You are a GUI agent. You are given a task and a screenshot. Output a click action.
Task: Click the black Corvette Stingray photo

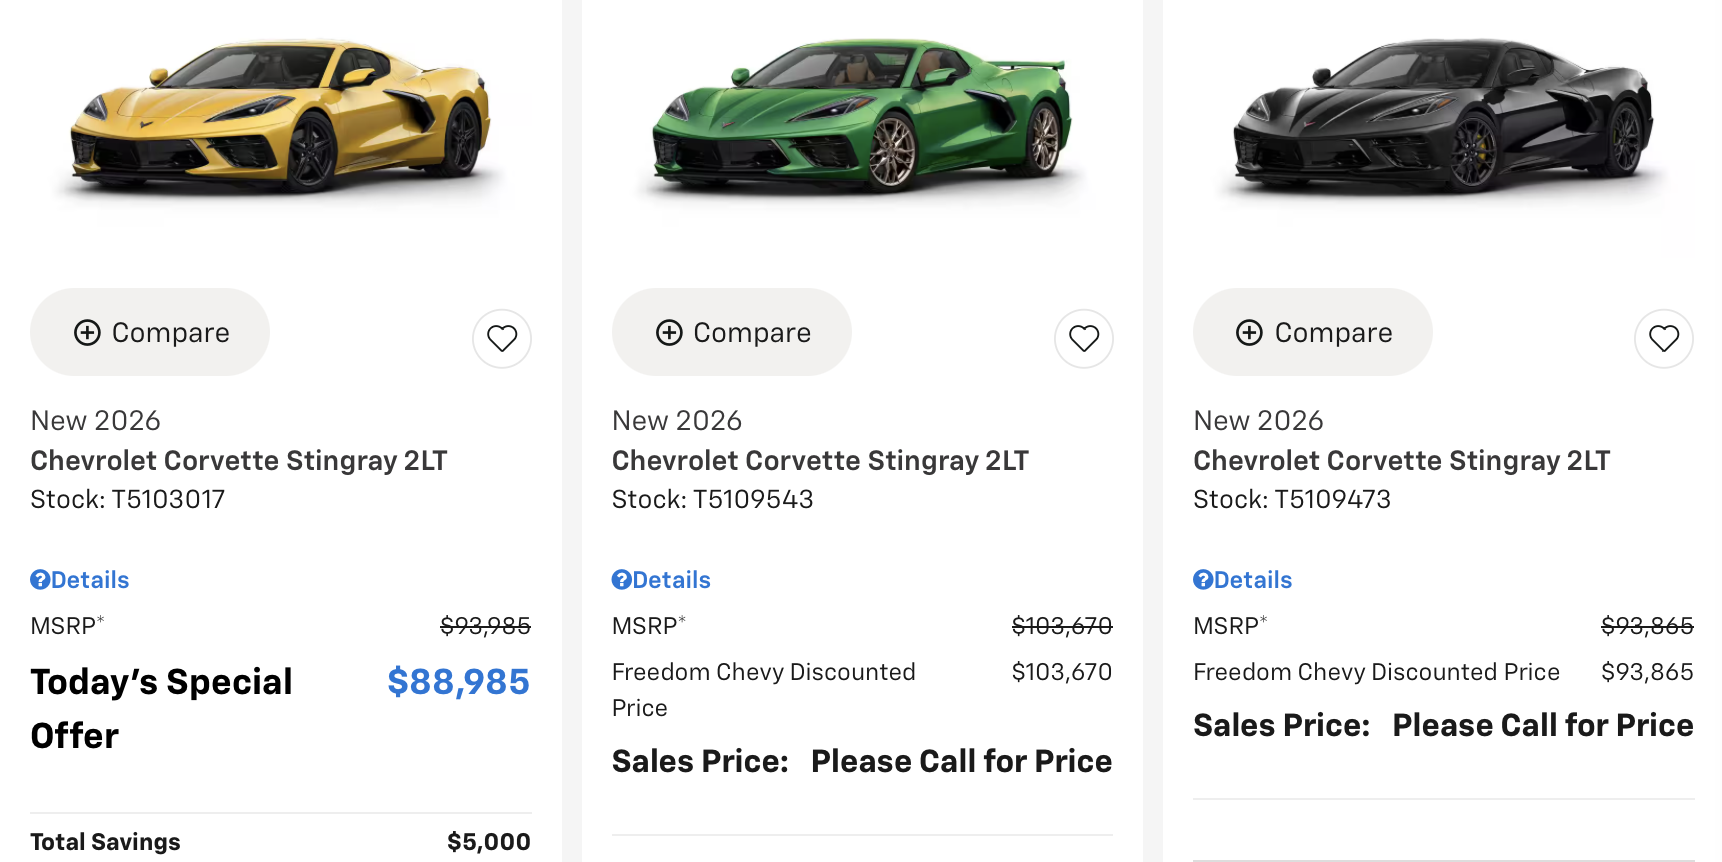pos(1443,115)
